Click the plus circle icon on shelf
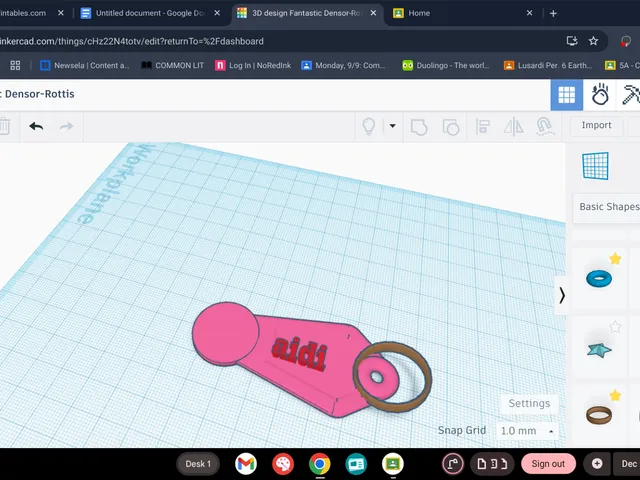 597,464
